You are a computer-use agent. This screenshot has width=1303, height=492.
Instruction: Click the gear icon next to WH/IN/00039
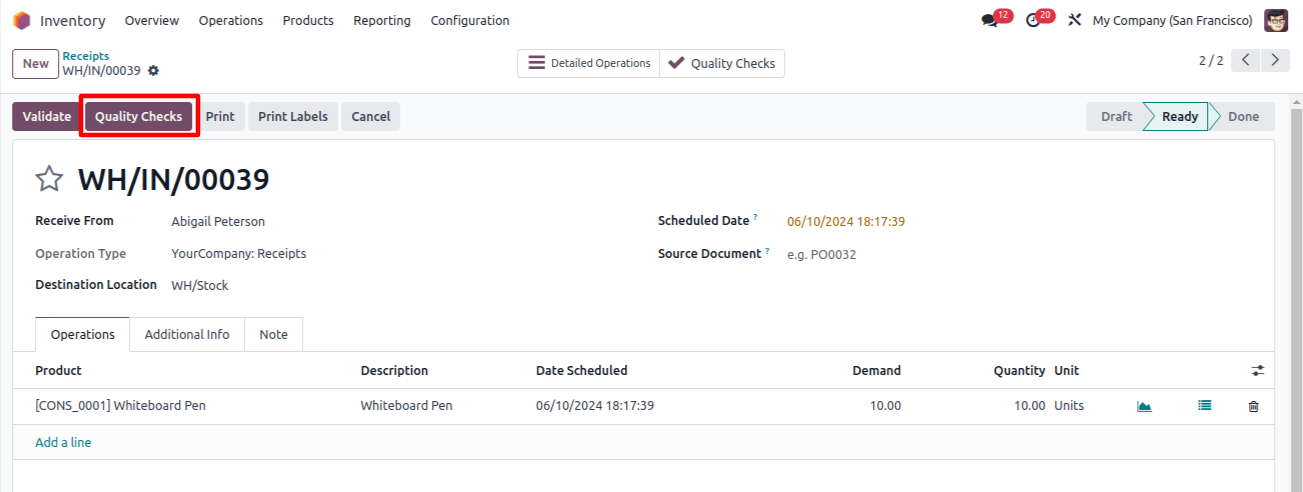pyautogui.click(x=153, y=71)
